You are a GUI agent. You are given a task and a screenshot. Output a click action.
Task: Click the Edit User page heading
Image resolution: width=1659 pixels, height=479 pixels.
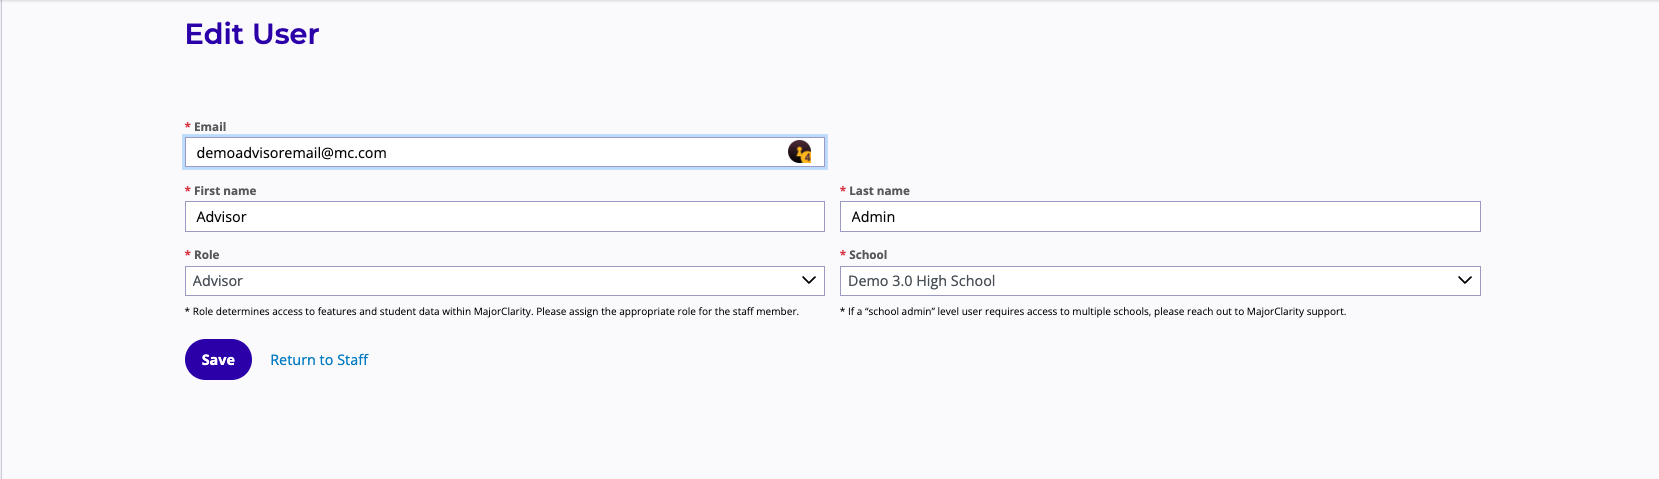coord(252,34)
